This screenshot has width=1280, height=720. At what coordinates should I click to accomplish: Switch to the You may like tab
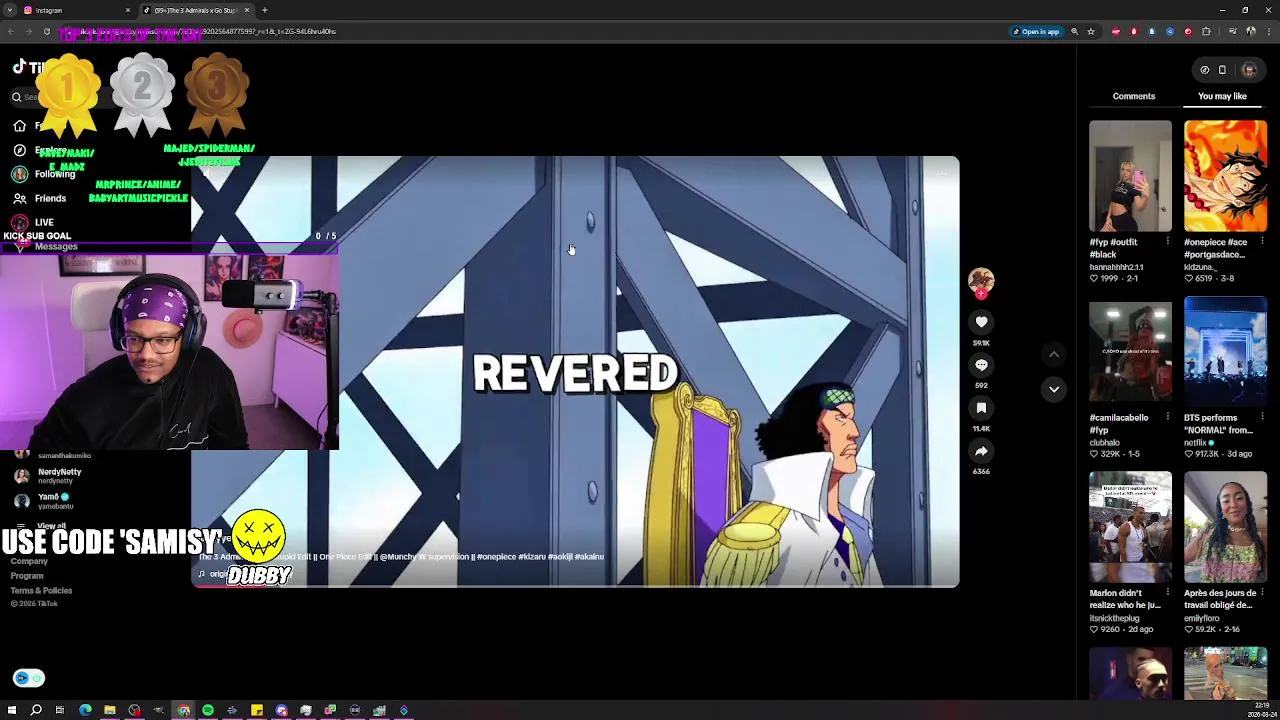pyautogui.click(x=1222, y=96)
